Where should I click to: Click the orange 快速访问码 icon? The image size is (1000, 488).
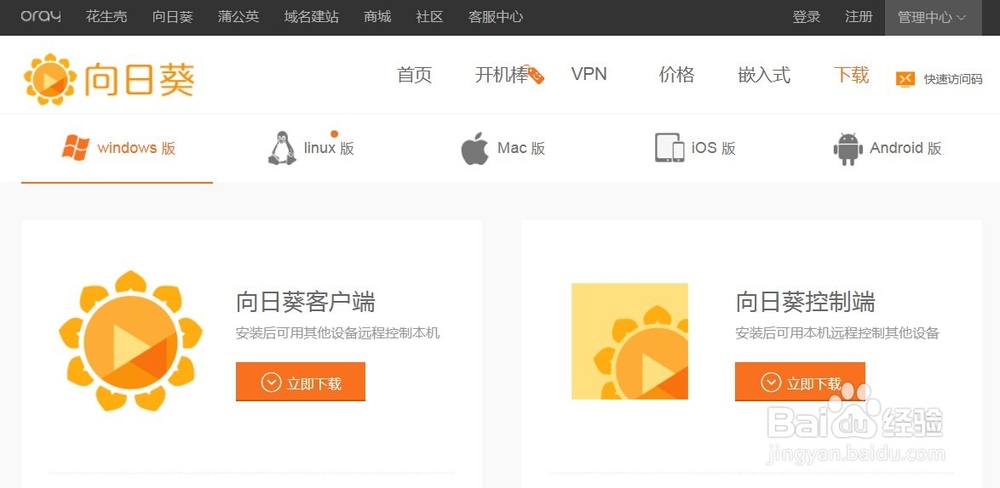coord(905,78)
